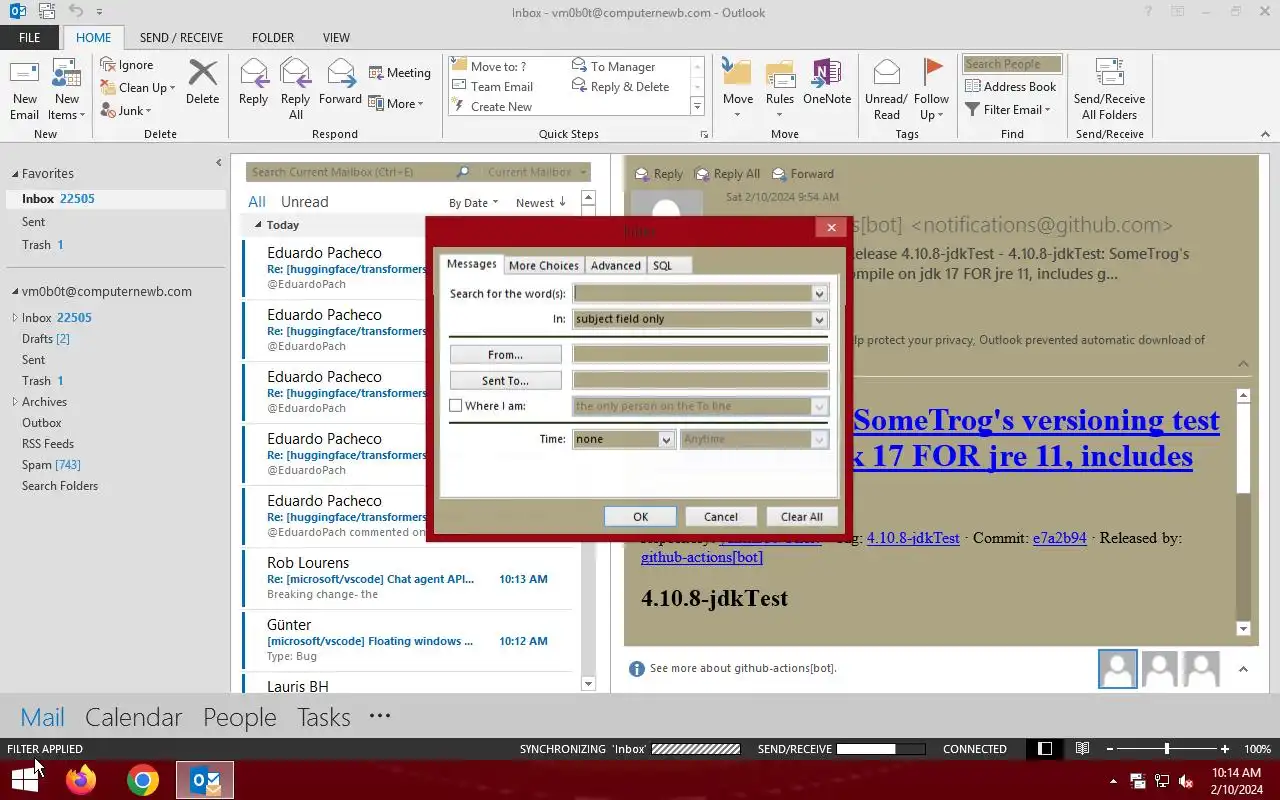Switch to reading view in status bar

pyautogui.click(x=1082, y=749)
